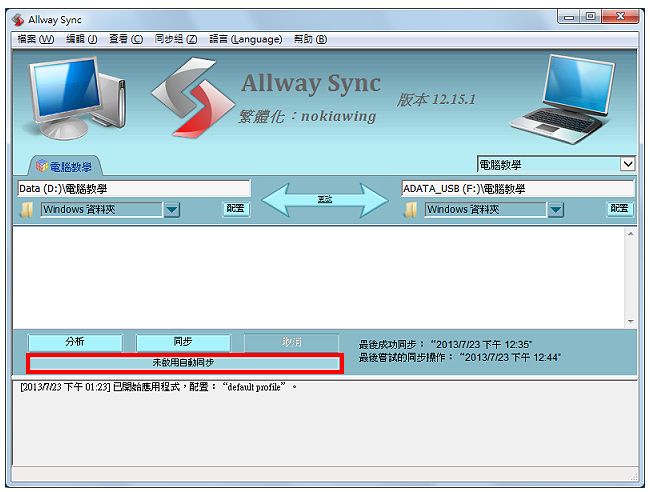Image resolution: width=650 pixels, height=492 pixels.
Task: Open the 同步組 (Z) menu
Action: pyautogui.click(x=175, y=39)
